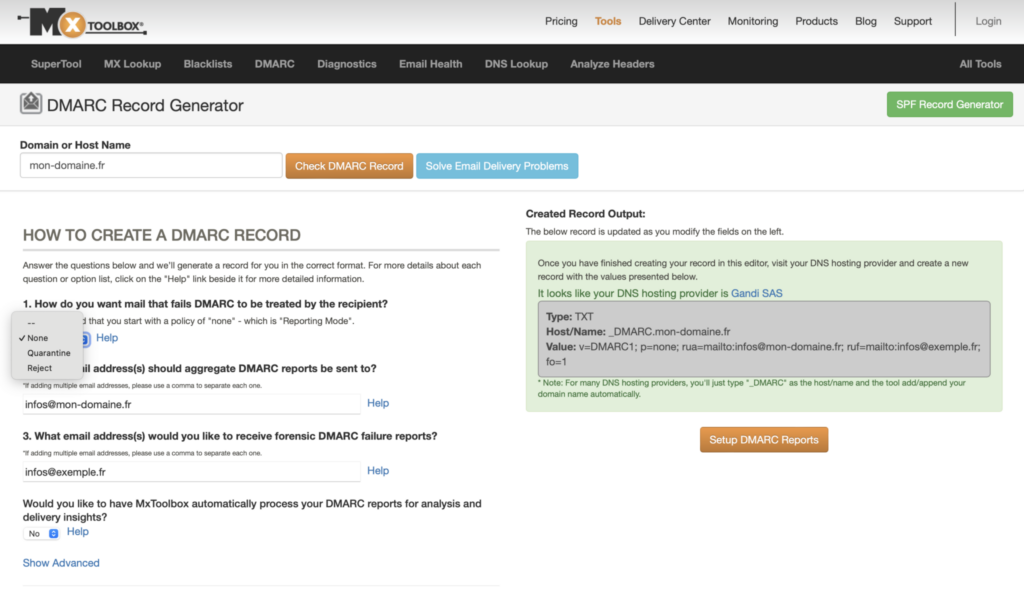Open the Gandi SAS provider link
Image resolution: width=1024 pixels, height=592 pixels.
[x=756, y=293]
